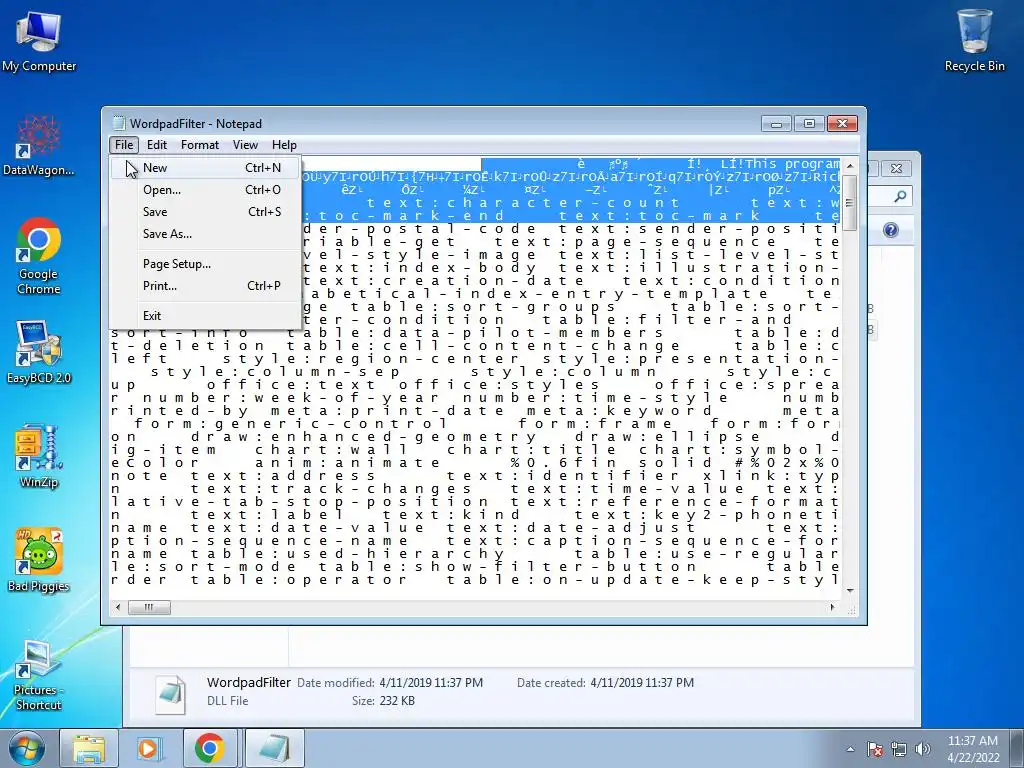
Task: Click the Date modified value in details pane
Action: pyautogui.click(x=431, y=682)
